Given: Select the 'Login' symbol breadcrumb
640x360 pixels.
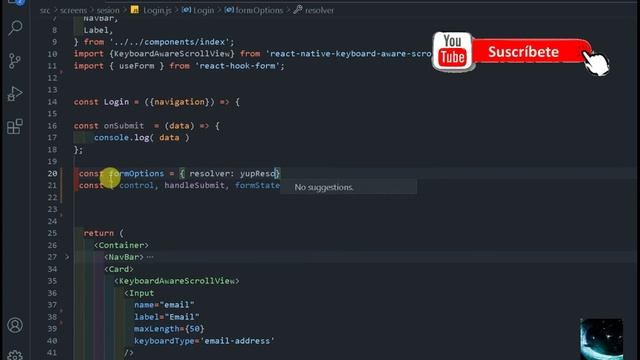Looking at the screenshot, I should (203, 10).
